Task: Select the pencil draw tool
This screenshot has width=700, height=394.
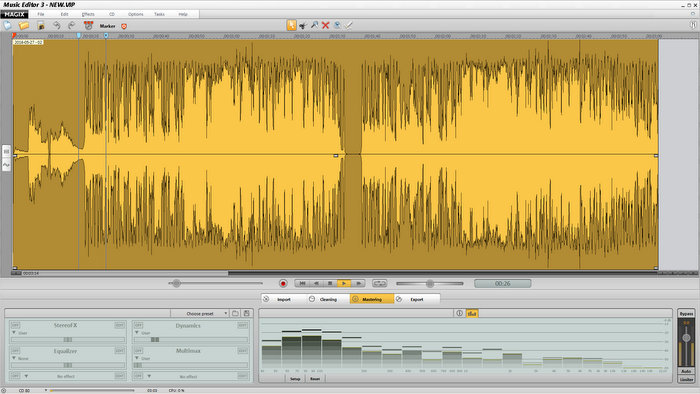Action: [349, 25]
